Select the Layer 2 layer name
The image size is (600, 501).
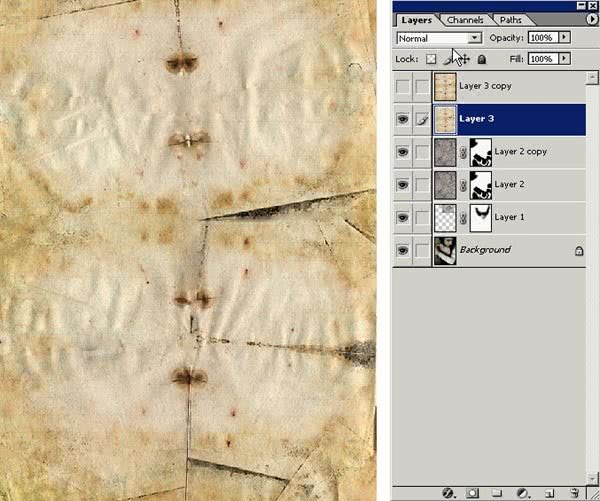[510, 185]
